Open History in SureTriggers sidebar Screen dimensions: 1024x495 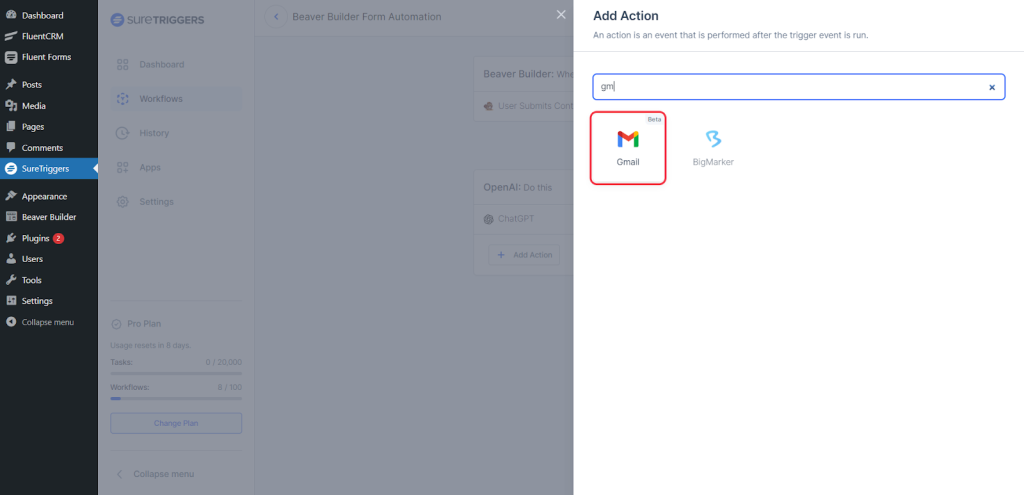[154, 133]
